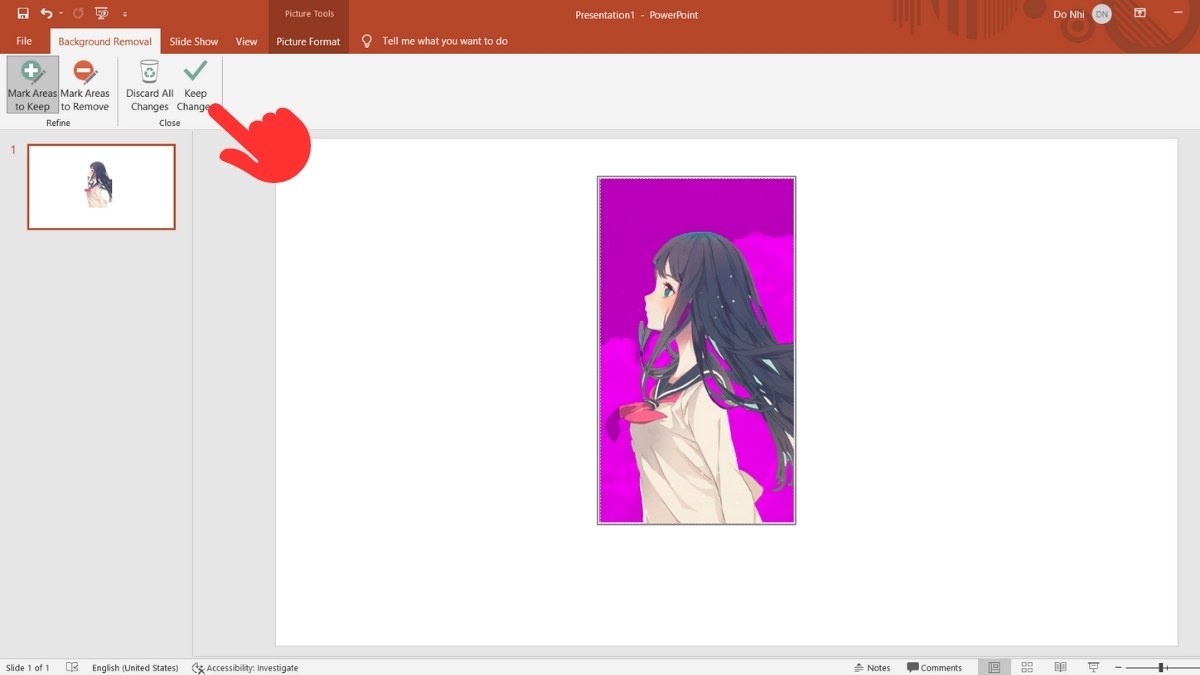The image size is (1200, 675).
Task: Open Ribbon Display Options
Action: pyautogui.click(x=1140, y=14)
